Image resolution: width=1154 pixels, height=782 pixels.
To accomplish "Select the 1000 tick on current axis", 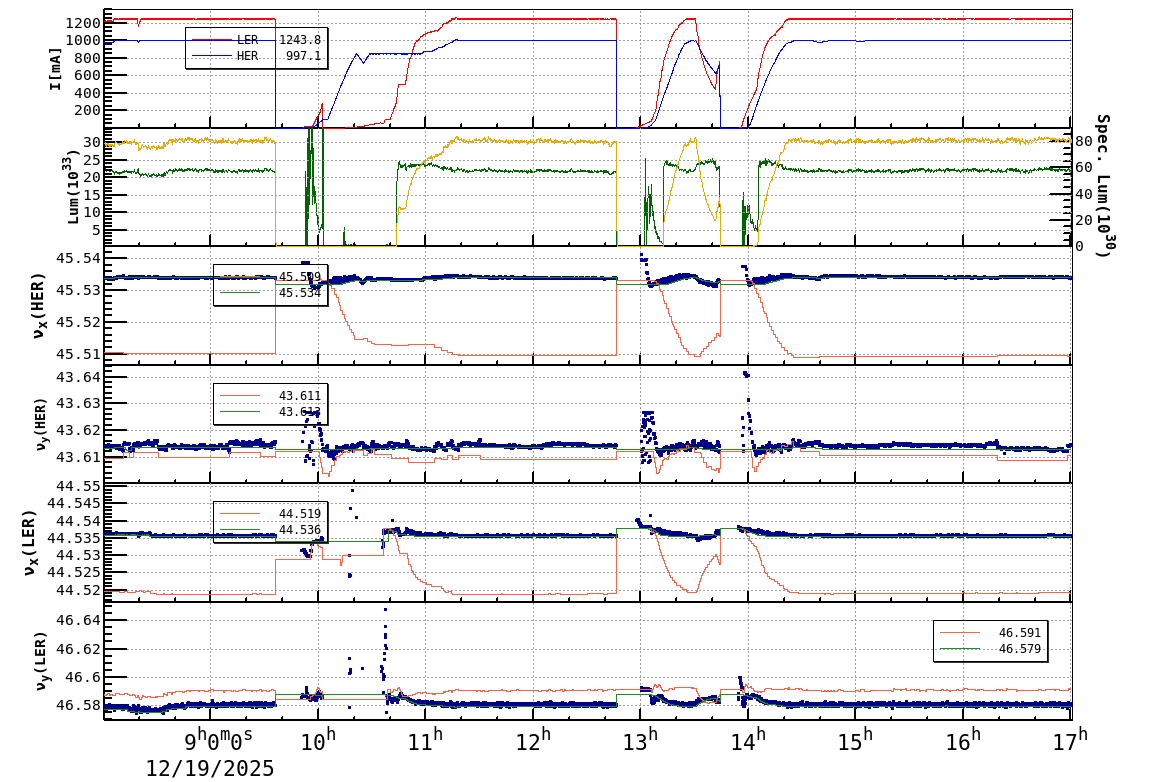I will click(83, 40).
